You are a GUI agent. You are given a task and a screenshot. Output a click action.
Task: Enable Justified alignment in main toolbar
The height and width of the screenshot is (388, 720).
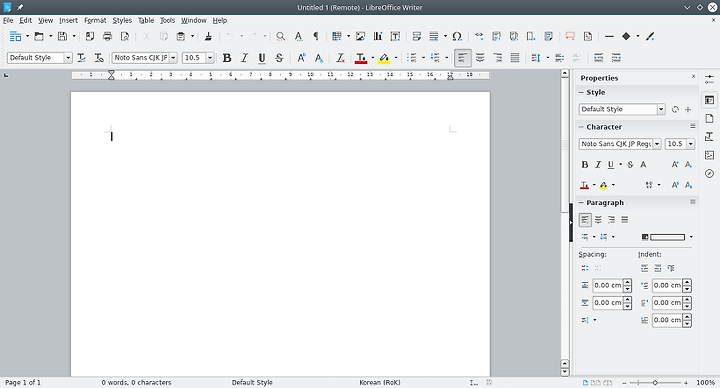tap(515, 58)
